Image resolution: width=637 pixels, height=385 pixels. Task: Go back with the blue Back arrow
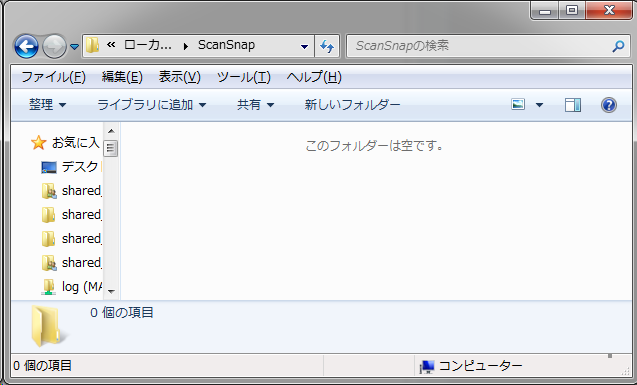pos(26,47)
